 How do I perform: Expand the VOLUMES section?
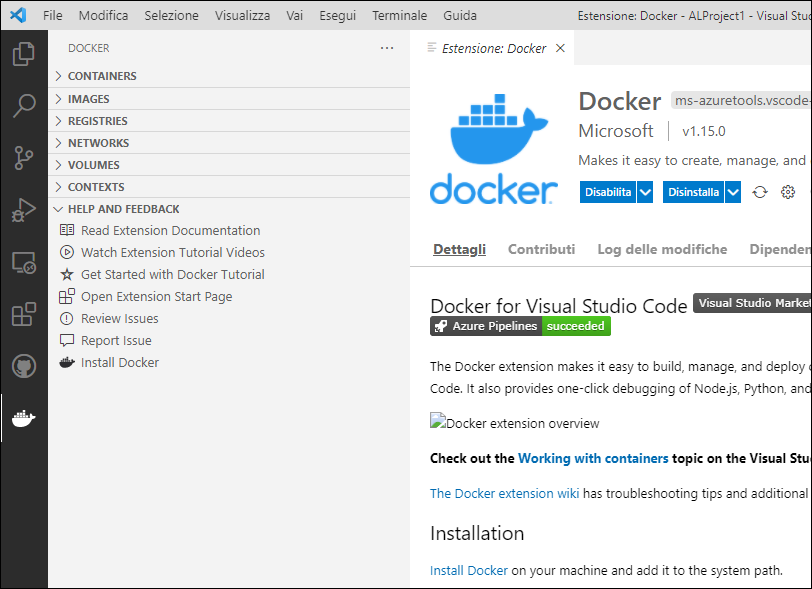click(x=229, y=165)
